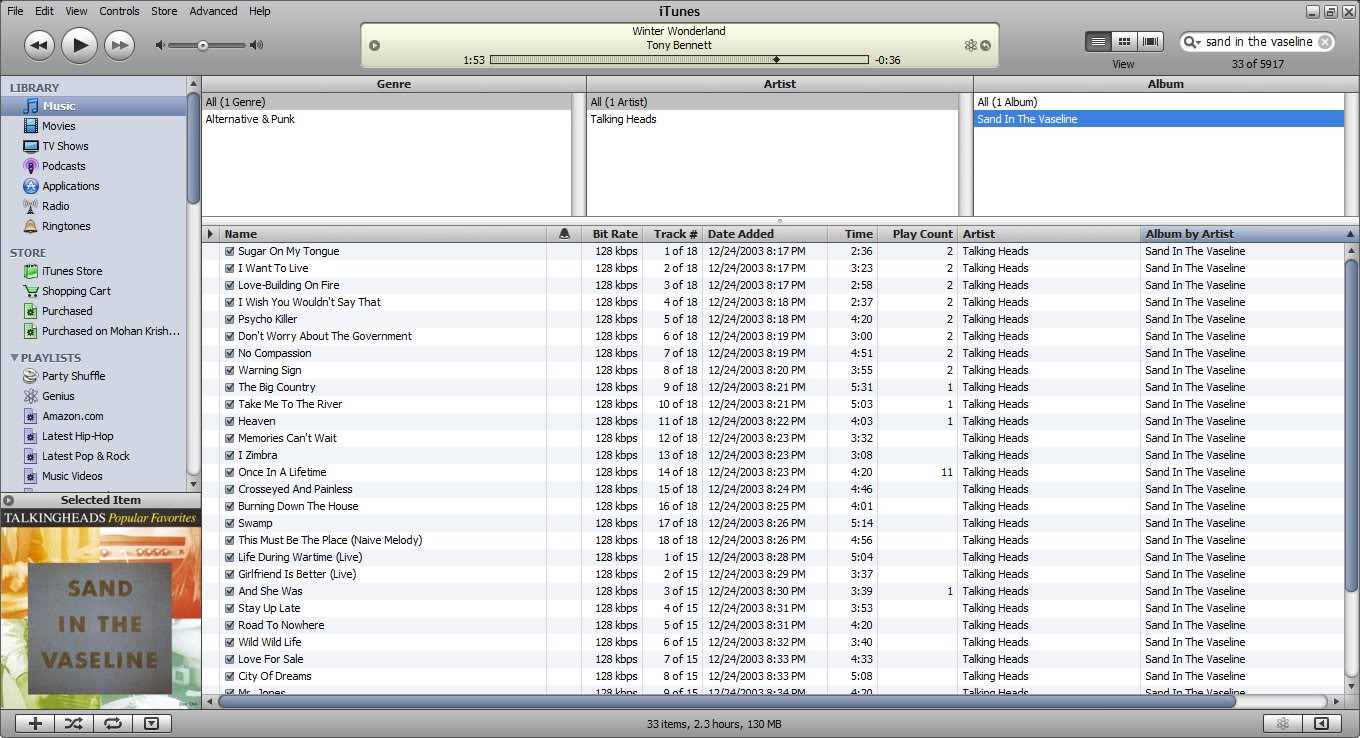The image size is (1360, 738).
Task: Open the View menu
Action: click(77, 11)
